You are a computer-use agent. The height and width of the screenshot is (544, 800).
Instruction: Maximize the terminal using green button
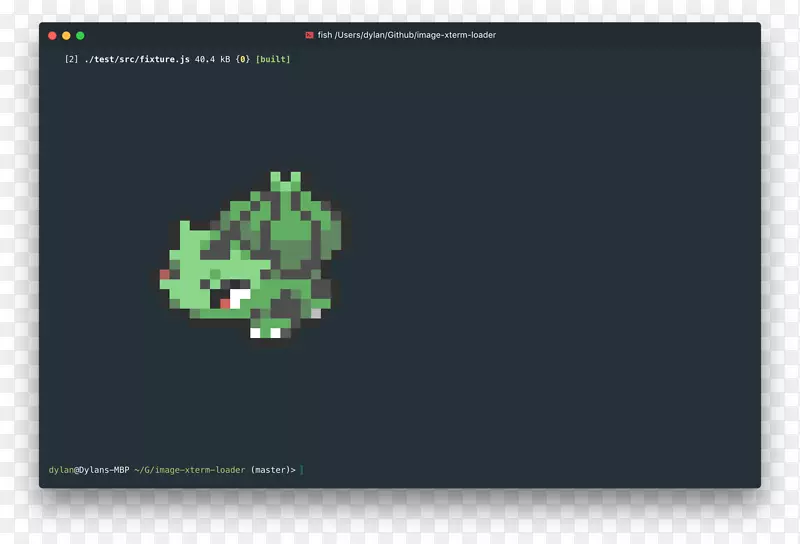click(81, 35)
